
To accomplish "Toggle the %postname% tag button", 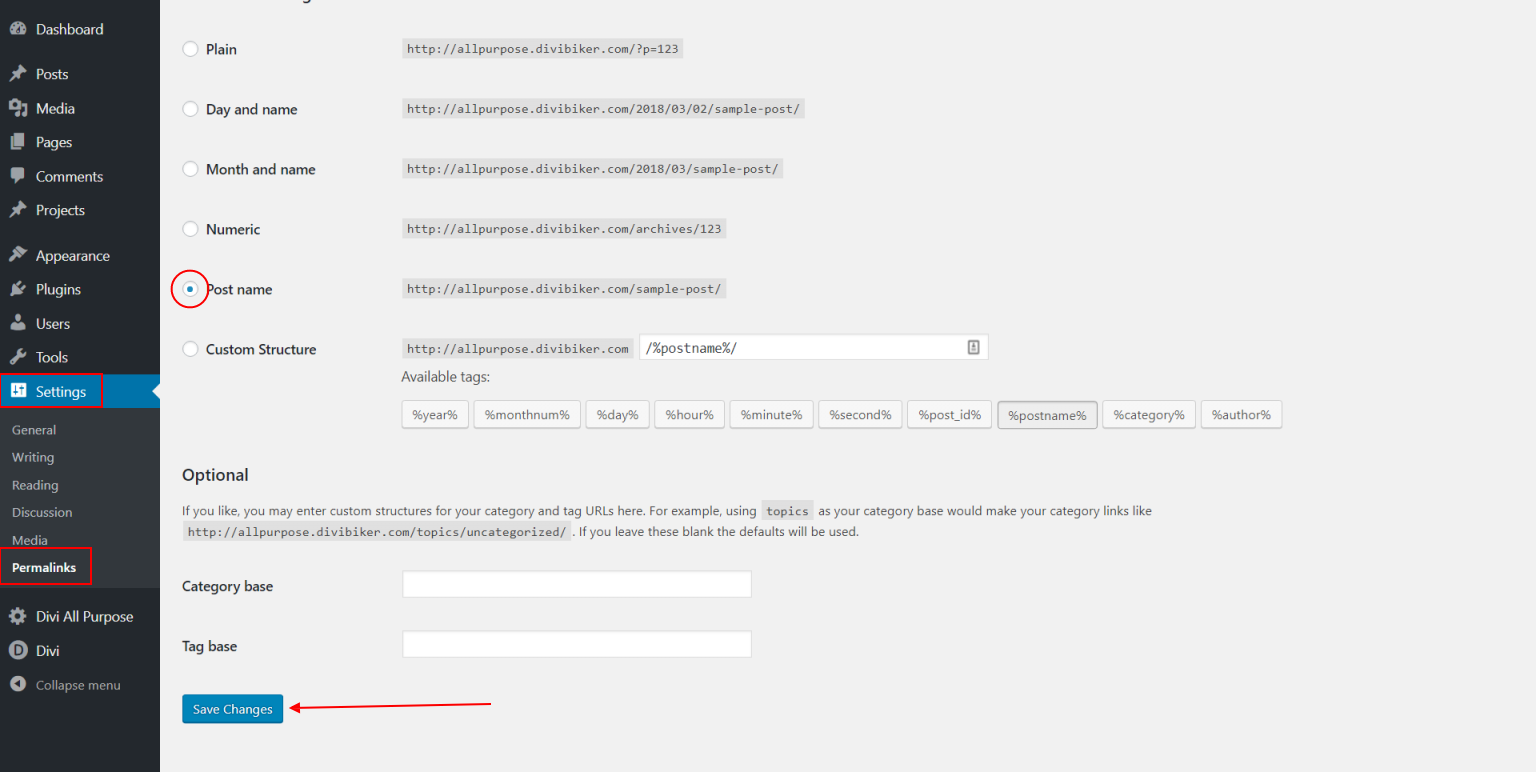I will (x=1047, y=414).
